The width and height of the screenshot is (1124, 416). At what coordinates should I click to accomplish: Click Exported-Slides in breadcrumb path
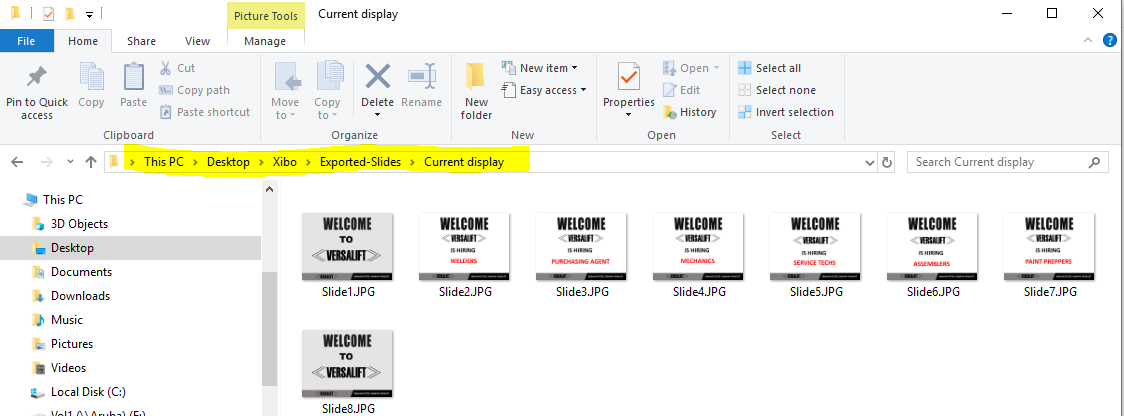click(x=361, y=162)
